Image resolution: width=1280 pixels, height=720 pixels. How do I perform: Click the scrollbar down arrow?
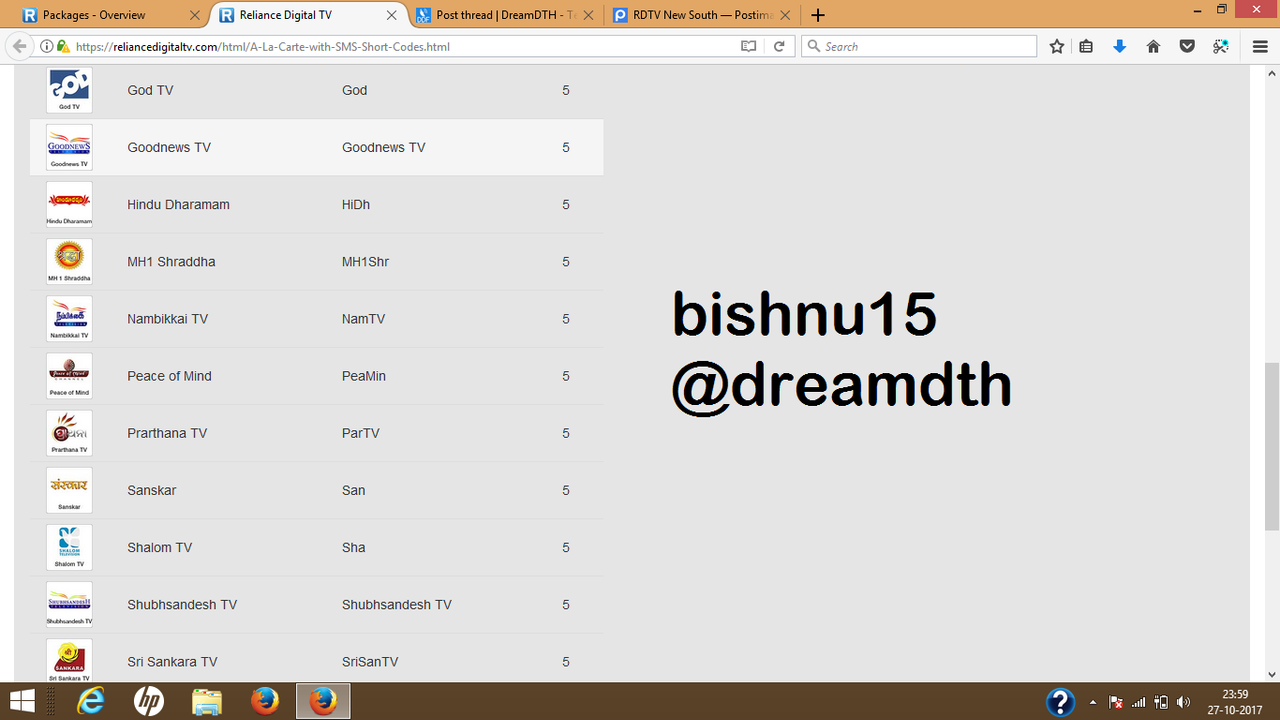click(1272, 674)
